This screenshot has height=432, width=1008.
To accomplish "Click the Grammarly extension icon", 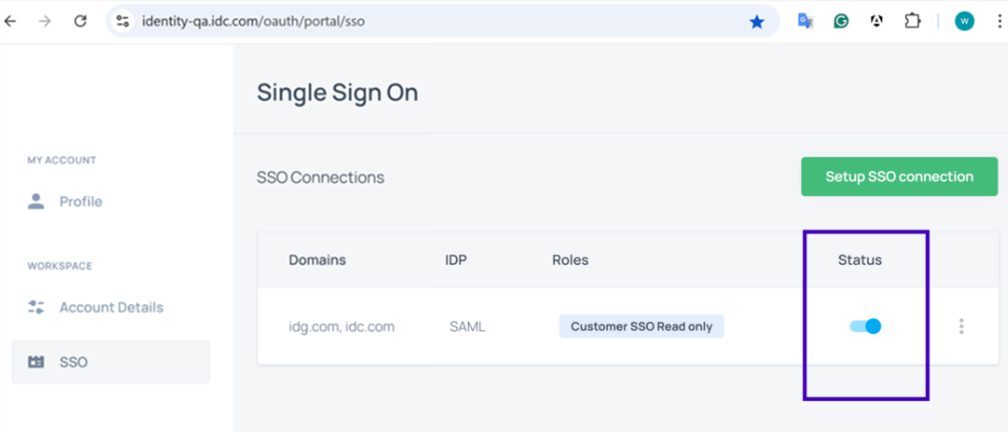I will [x=841, y=21].
